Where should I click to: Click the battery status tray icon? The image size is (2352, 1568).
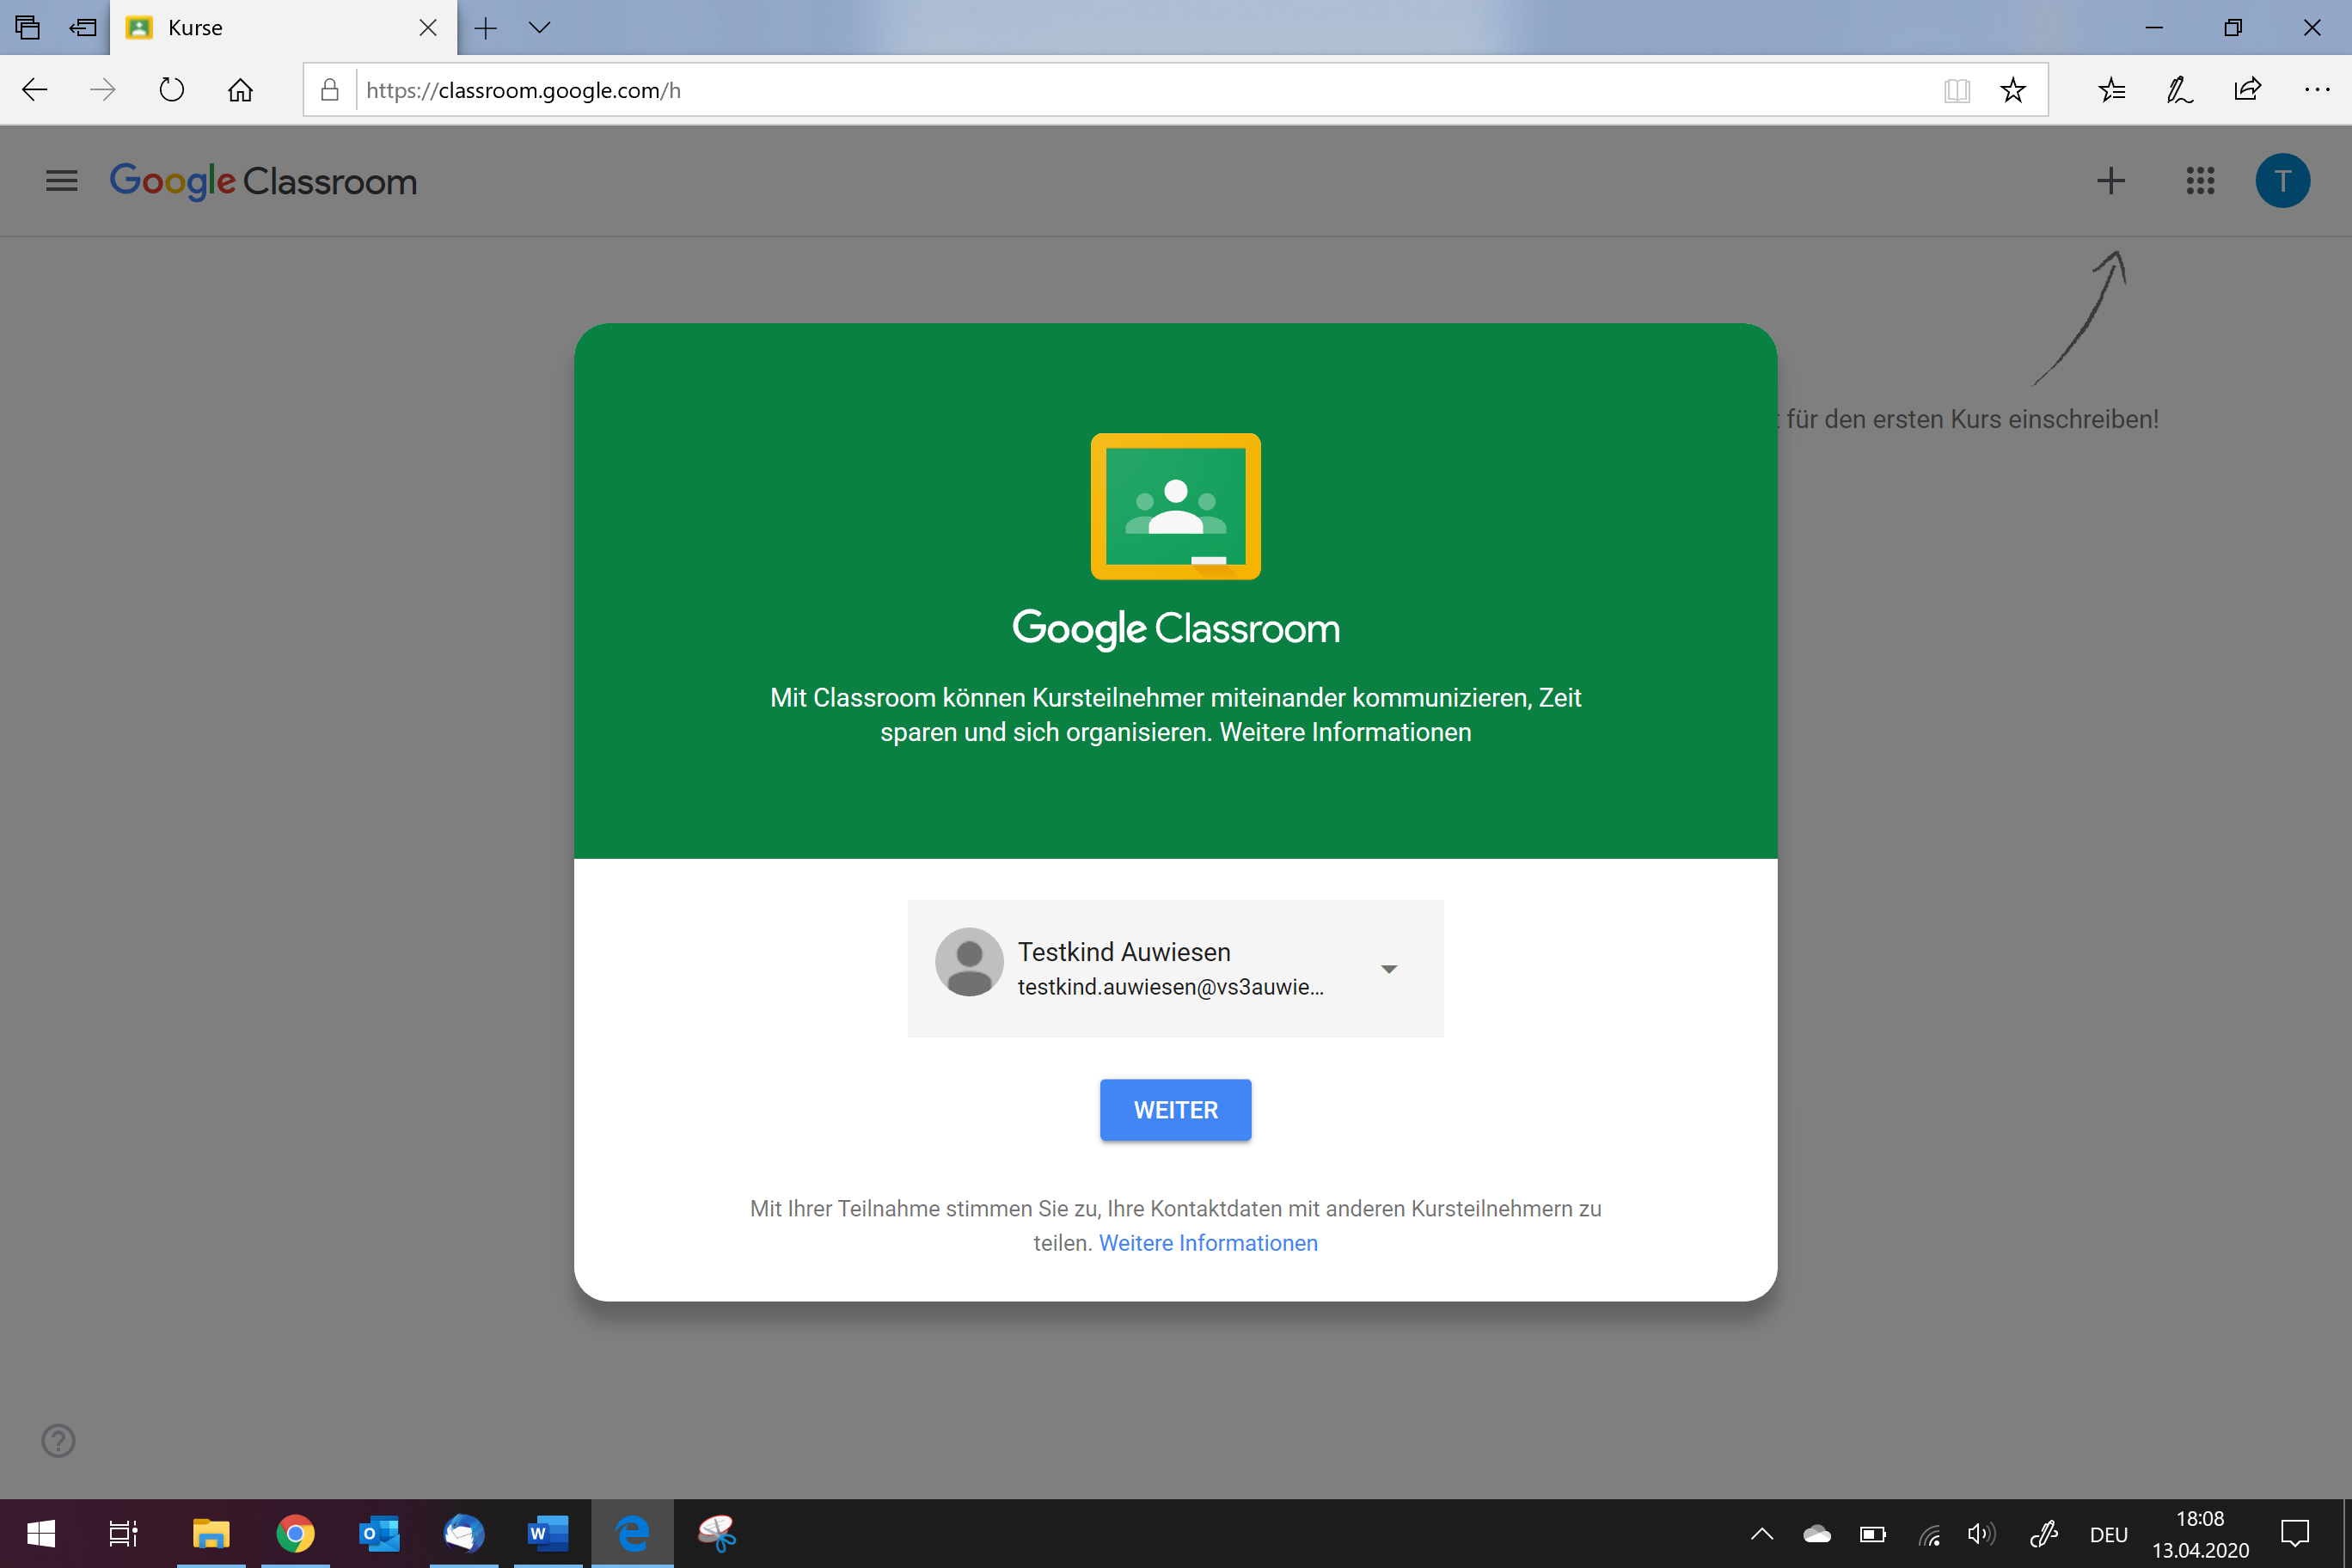[1873, 1534]
